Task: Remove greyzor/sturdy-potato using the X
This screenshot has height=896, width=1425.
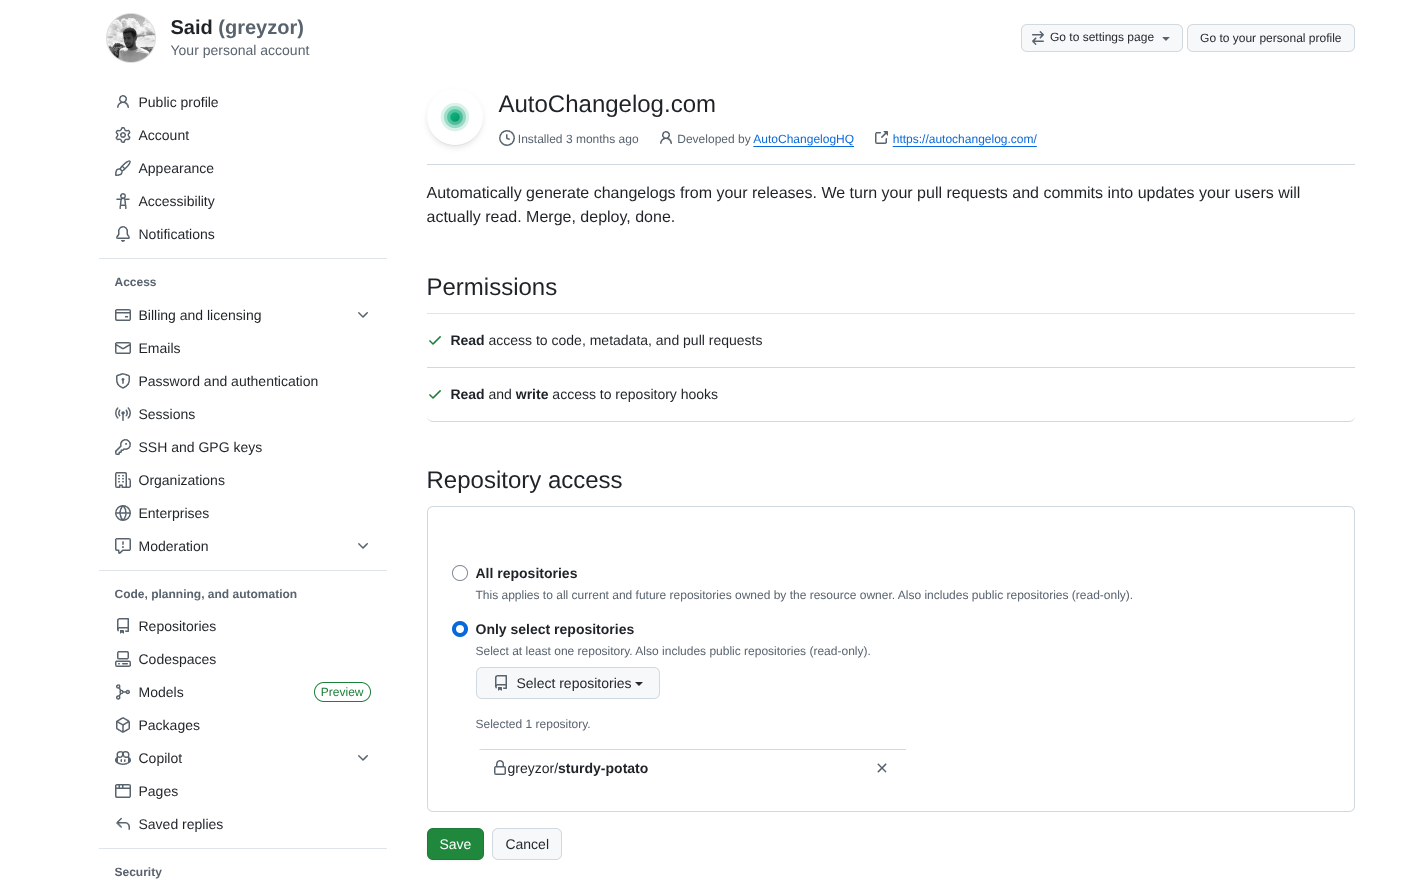Action: pyautogui.click(x=881, y=768)
